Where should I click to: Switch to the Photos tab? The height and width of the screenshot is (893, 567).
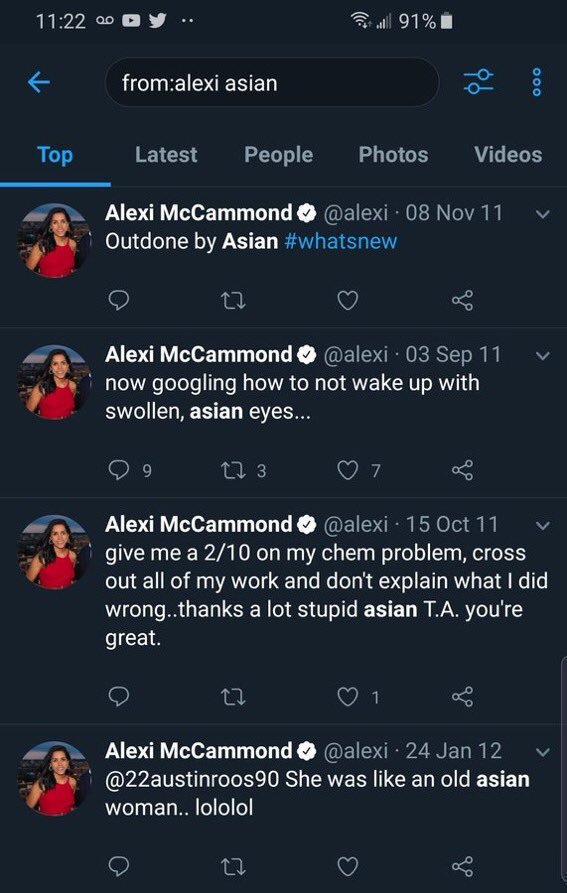coord(393,155)
